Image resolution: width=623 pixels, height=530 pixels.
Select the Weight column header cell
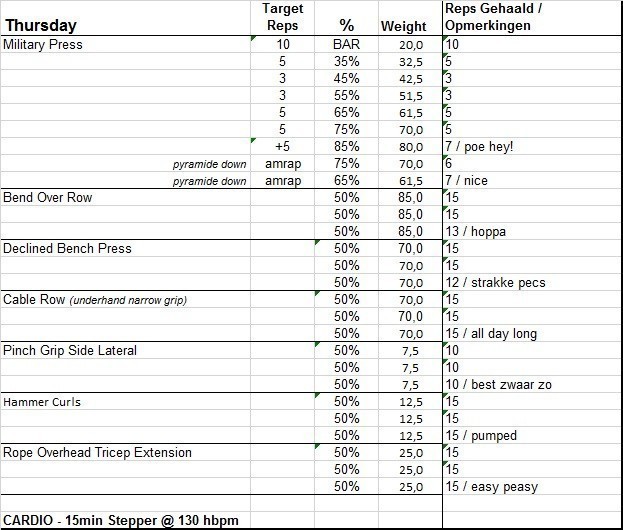(403, 26)
